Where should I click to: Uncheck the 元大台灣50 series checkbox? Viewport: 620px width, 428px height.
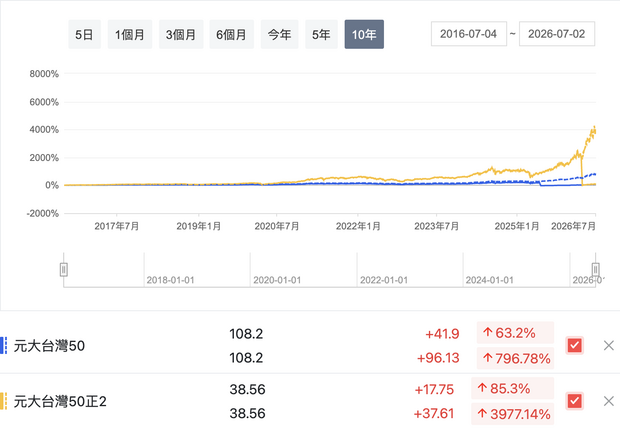pos(574,345)
